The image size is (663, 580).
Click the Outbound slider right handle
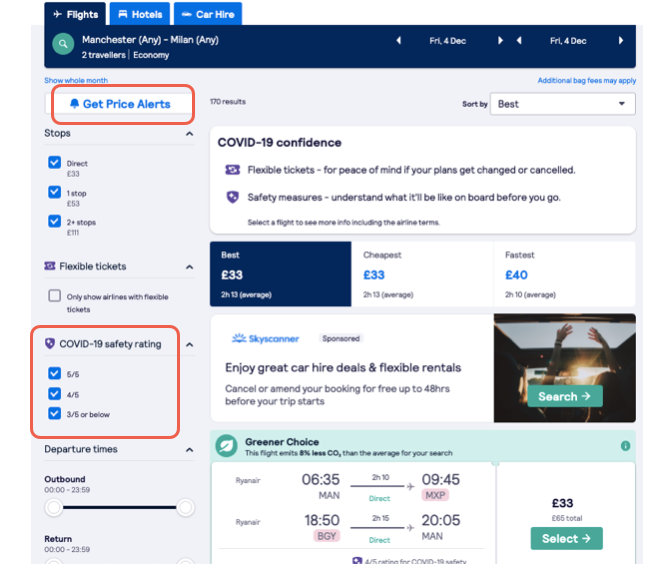tap(186, 507)
